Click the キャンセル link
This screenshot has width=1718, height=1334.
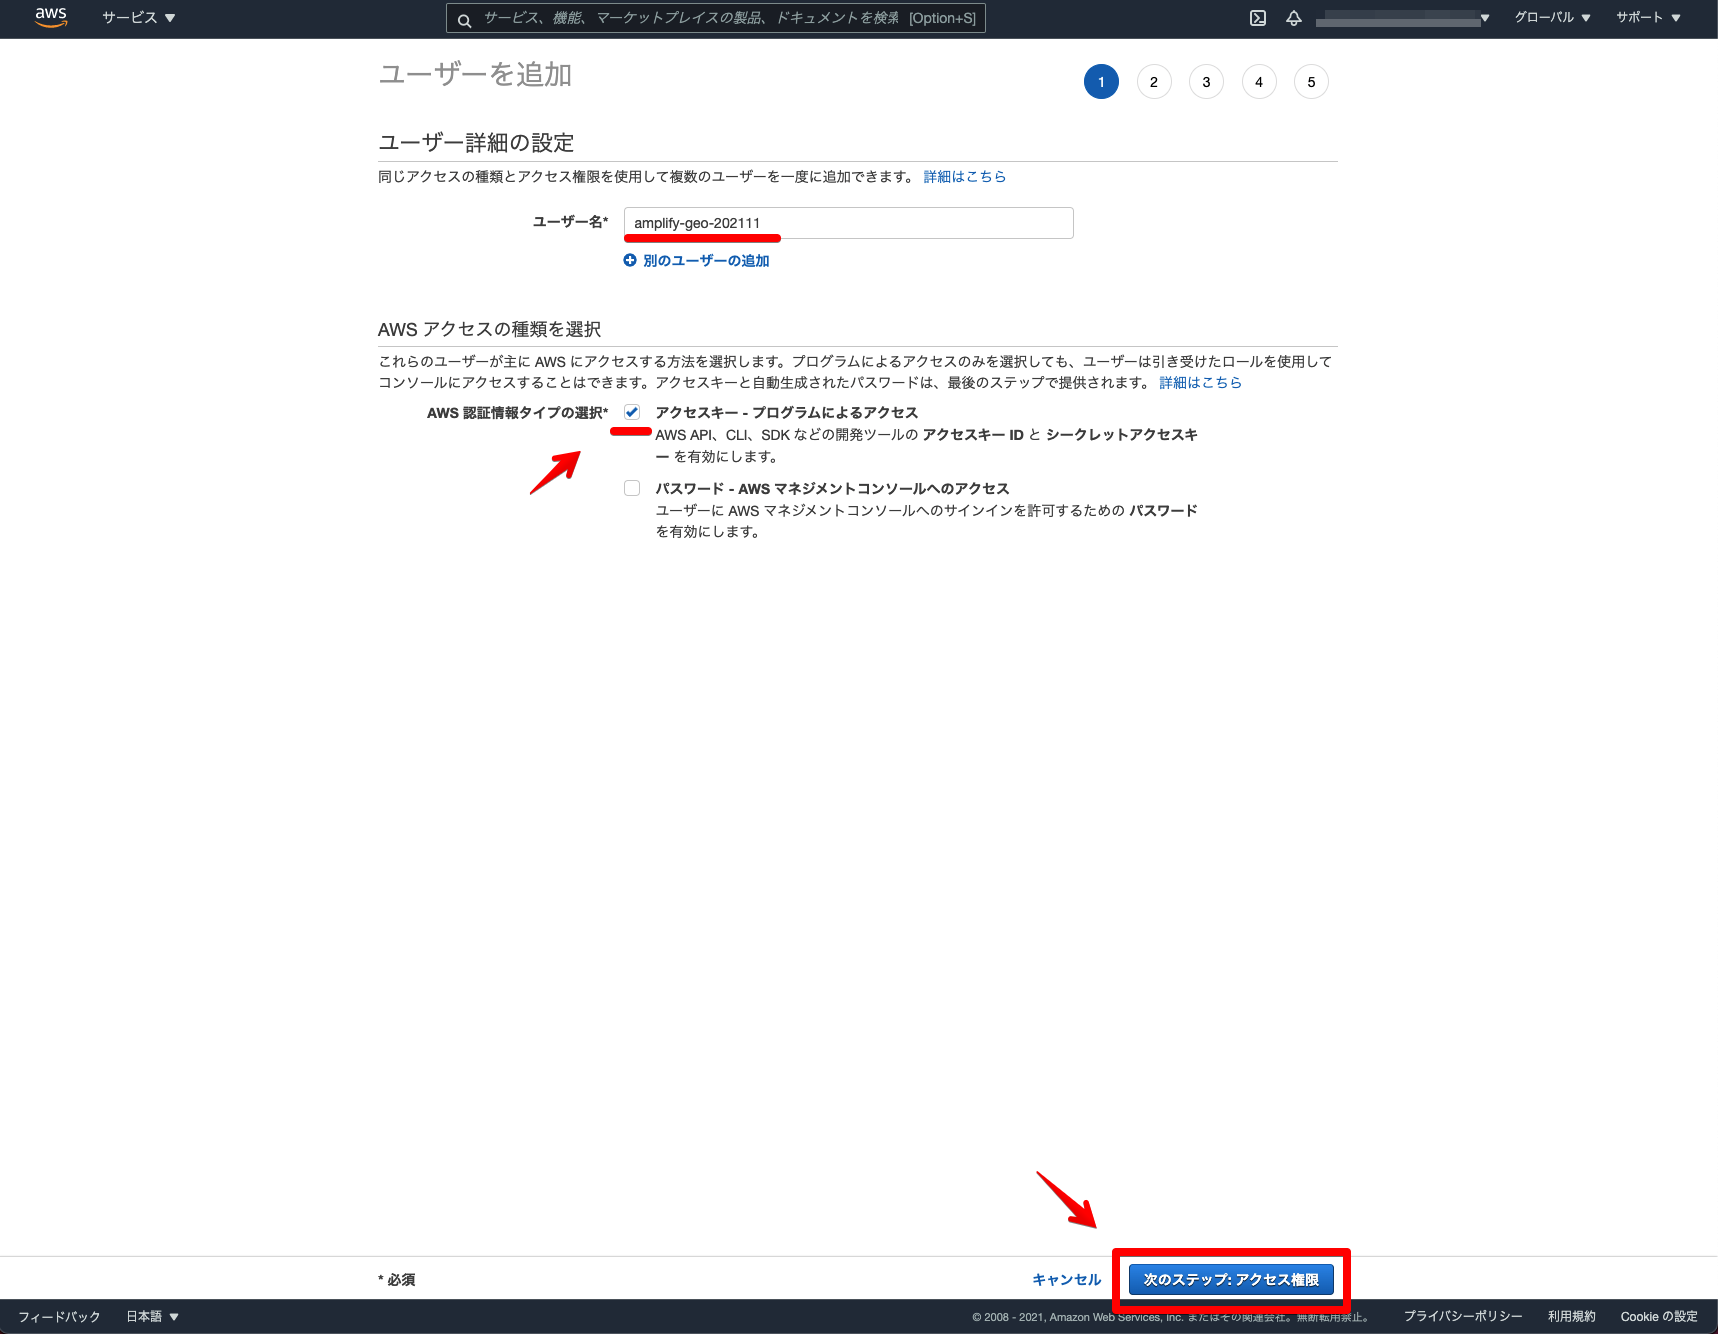1066,1280
